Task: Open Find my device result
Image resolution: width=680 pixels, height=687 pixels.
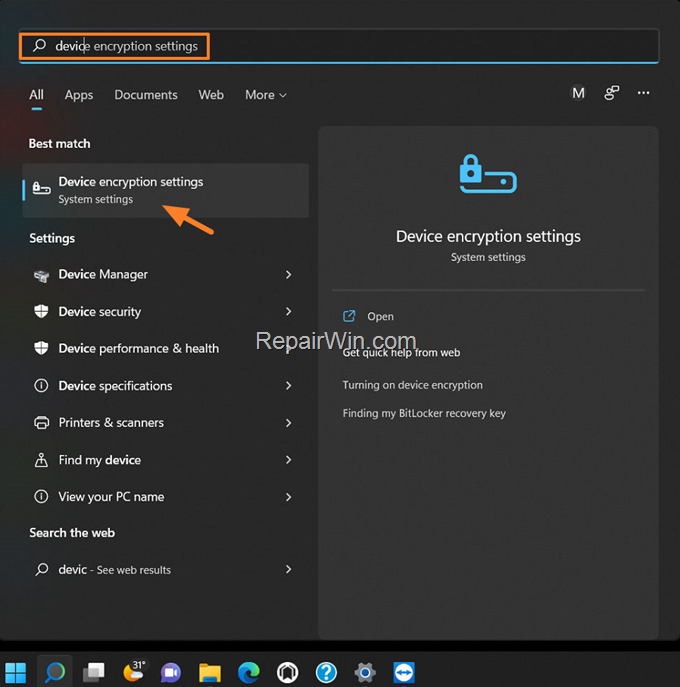Action: tap(166, 460)
